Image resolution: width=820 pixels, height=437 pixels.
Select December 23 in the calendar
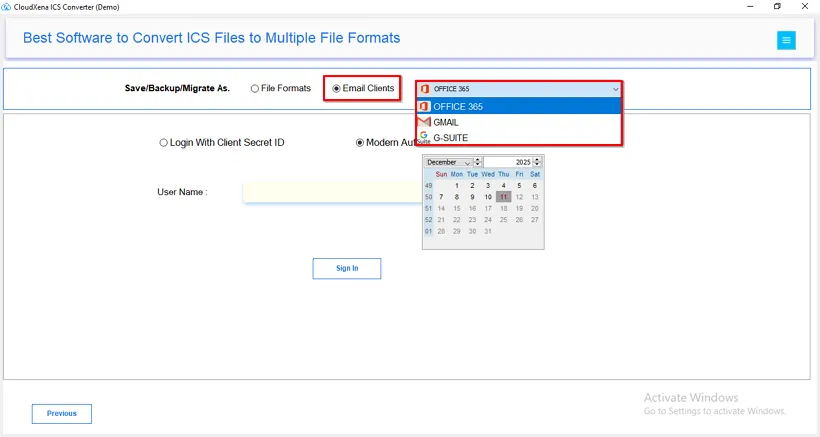(x=472, y=220)
